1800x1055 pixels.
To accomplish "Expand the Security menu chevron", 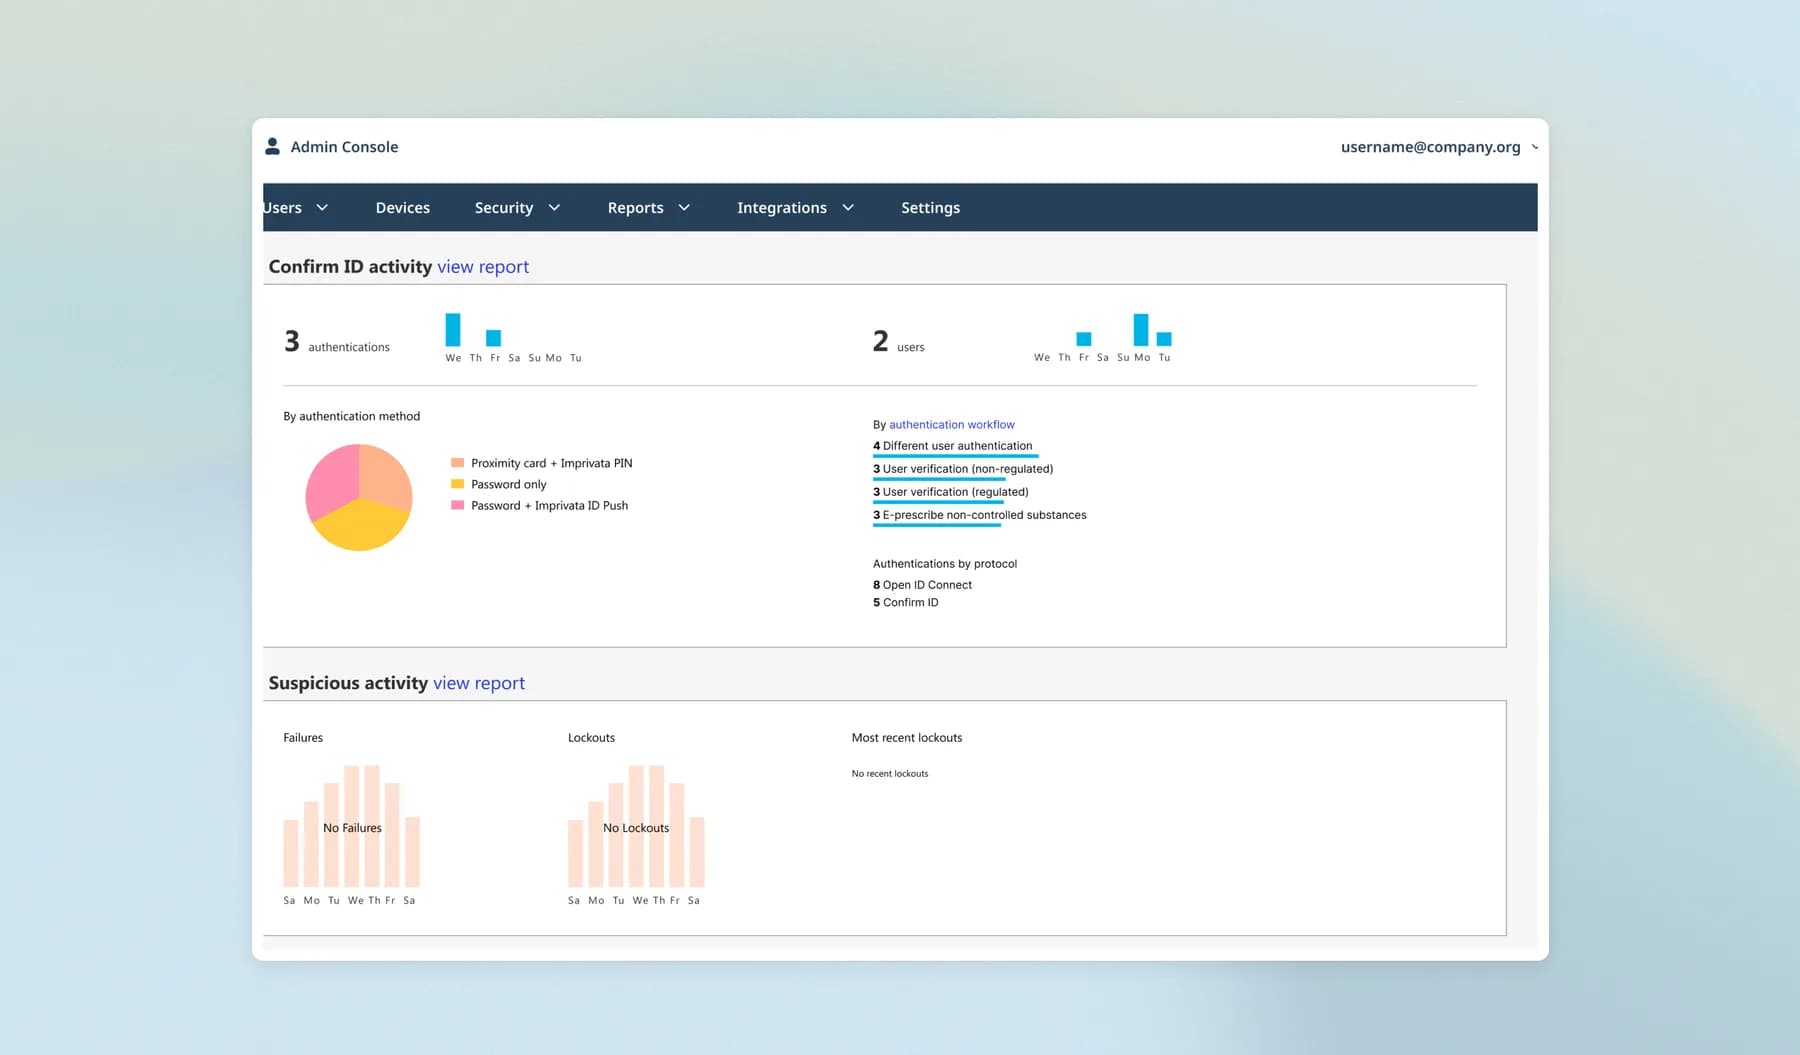I will (554, 207).
